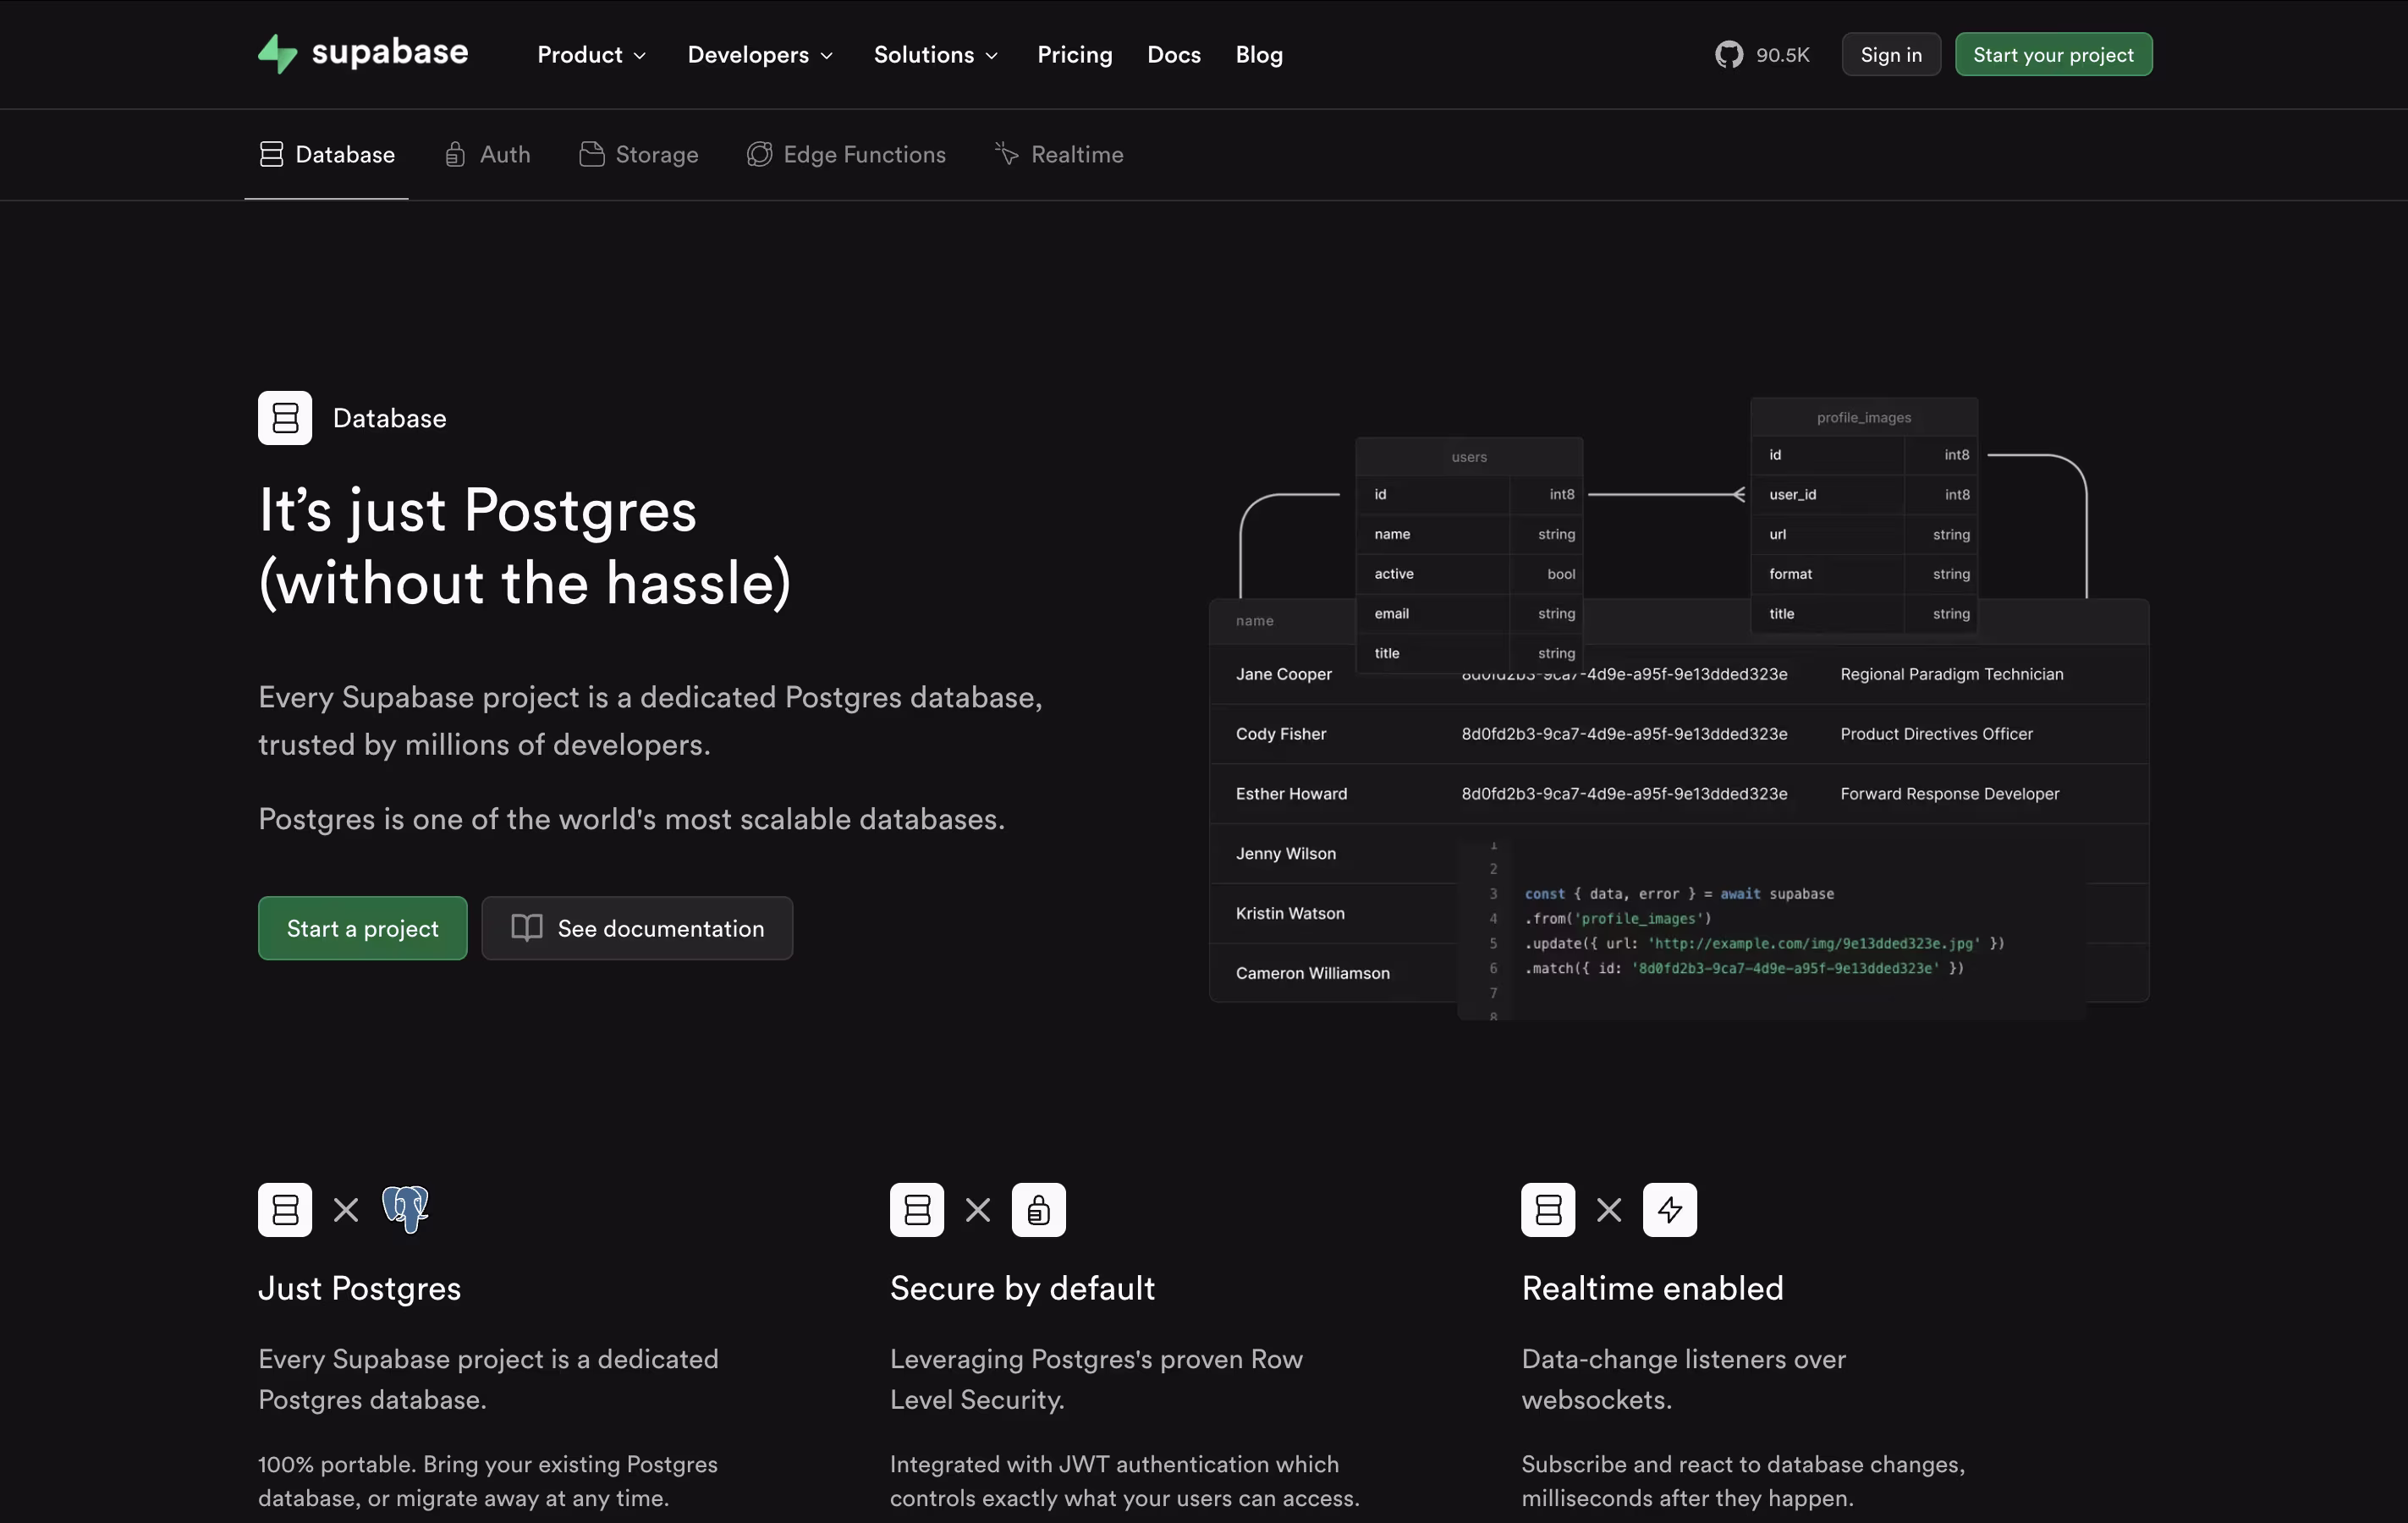
Task: Click the Edge Functions icon
Action: point(759,154)
